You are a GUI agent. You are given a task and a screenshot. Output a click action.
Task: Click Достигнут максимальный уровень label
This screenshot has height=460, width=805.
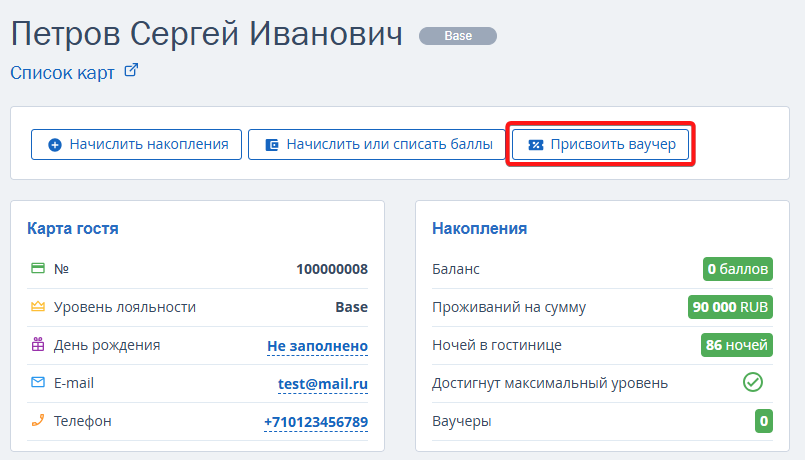click(550, 383)
